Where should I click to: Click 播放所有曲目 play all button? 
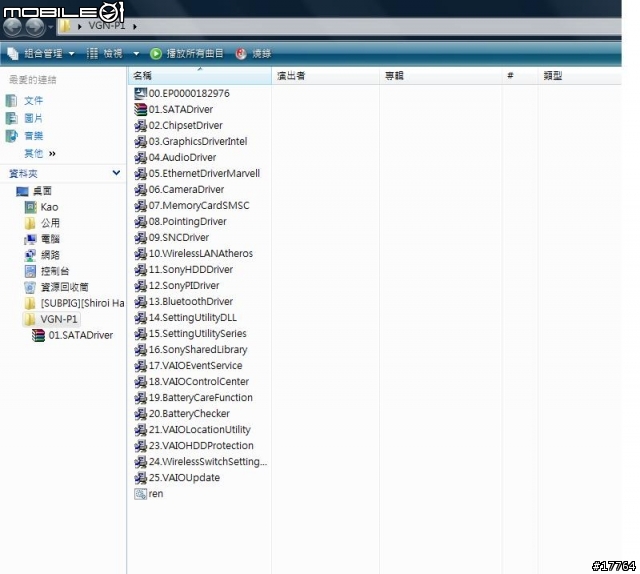pos(187,53)
